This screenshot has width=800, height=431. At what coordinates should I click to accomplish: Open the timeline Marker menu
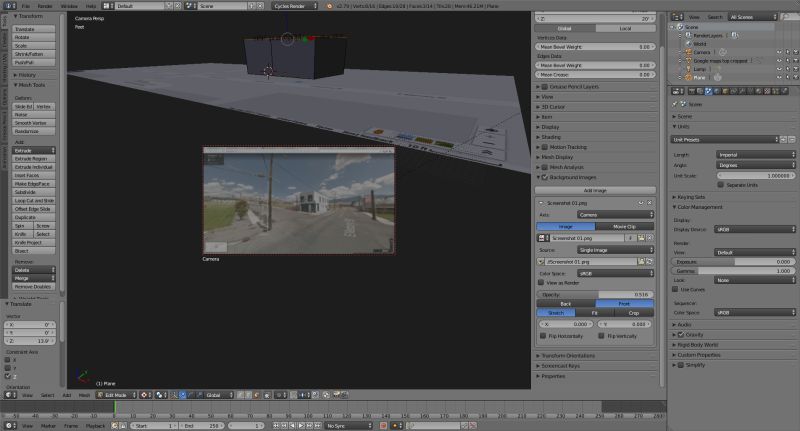click(x=48, y=426)
